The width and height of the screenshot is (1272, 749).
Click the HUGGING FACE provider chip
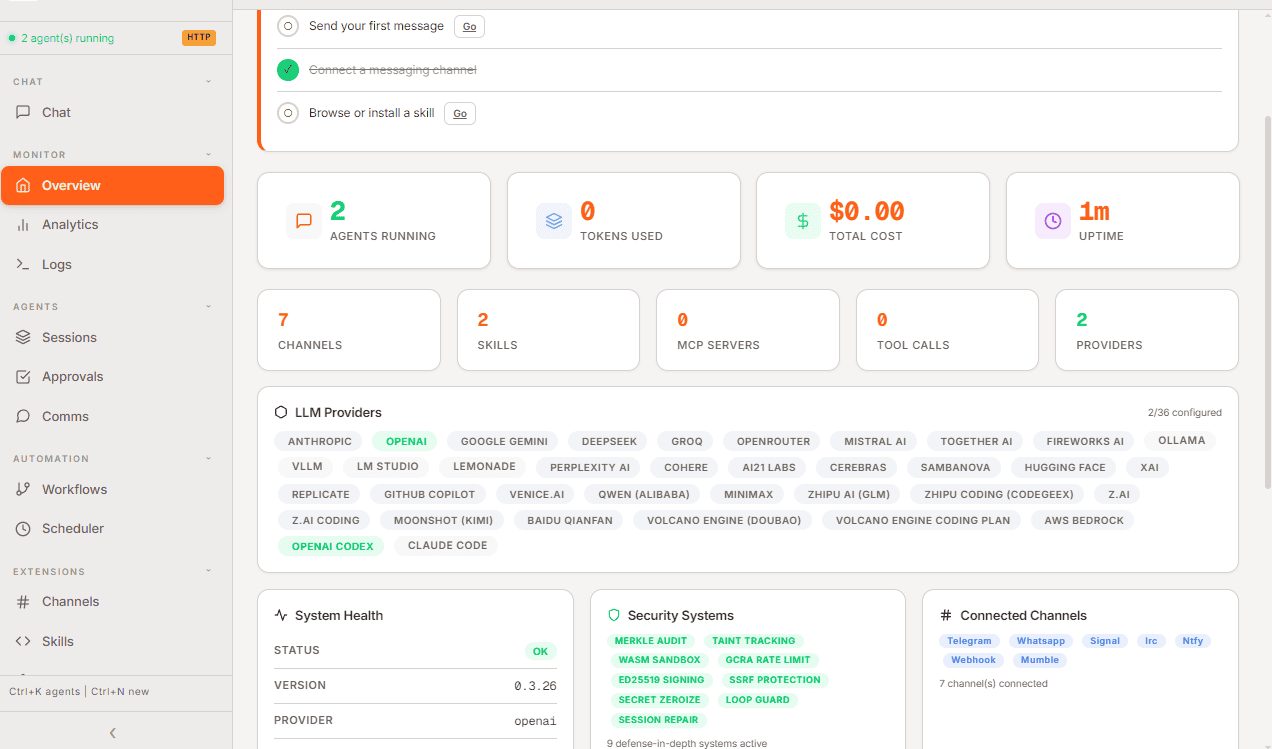[x=1065, y=467]
